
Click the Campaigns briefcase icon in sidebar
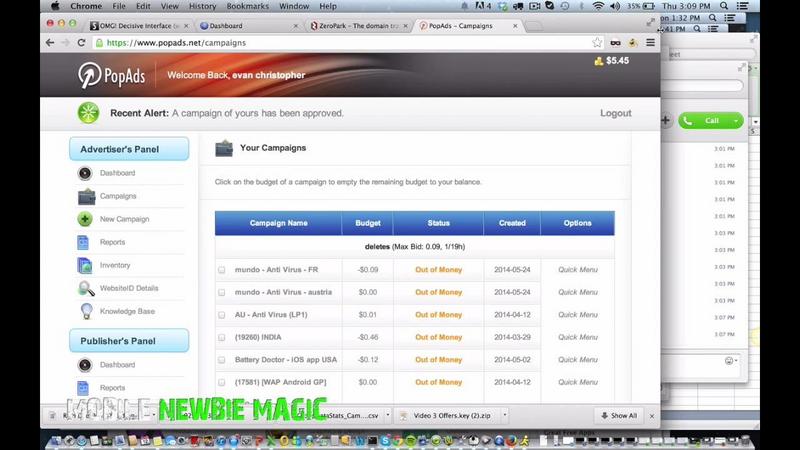pyautogui.click(x=86, y=196)
